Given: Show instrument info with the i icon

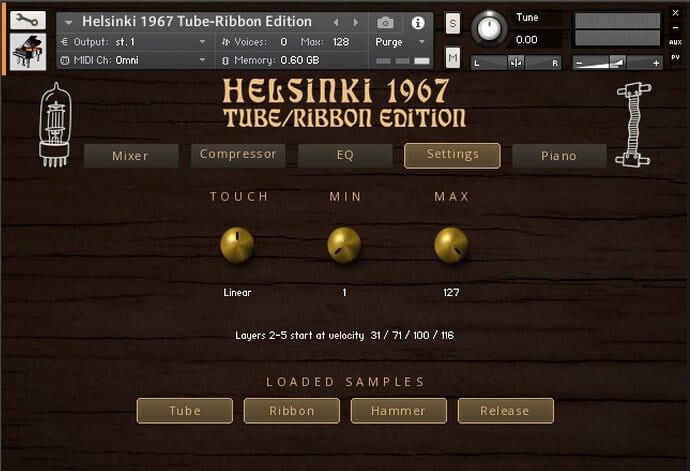Looking at the screenshot, I should pyautogui.click(x=418, y=22).
